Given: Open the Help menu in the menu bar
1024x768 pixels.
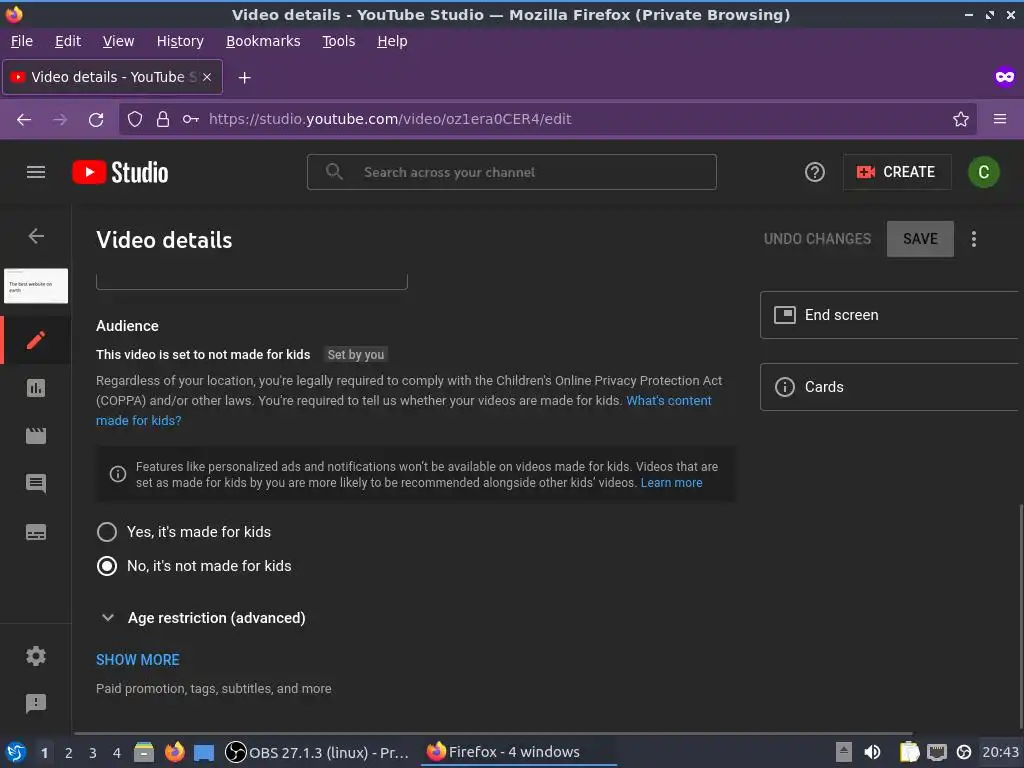Looking at the screenshot, I should click(392, 41).
